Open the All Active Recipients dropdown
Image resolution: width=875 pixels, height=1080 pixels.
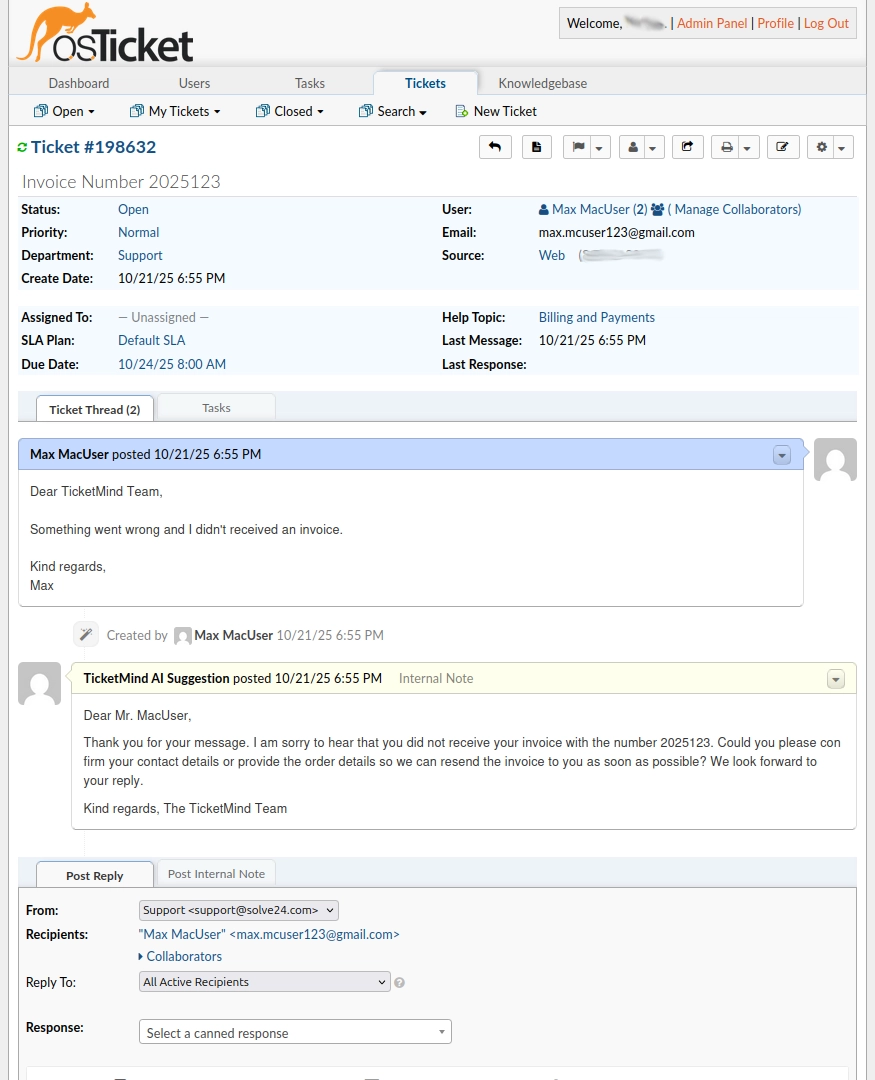pyautogui.click(x=264, y=982)
